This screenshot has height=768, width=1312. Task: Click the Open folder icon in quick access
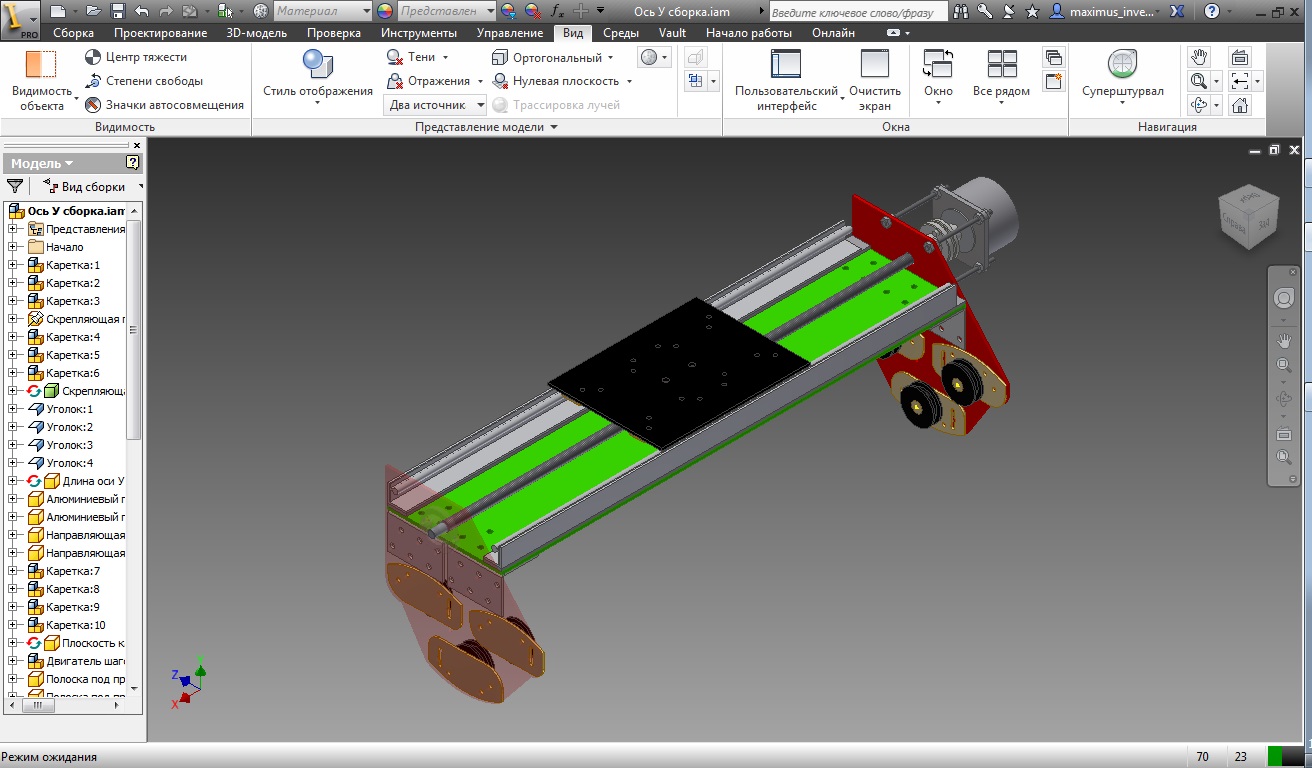coord(94,11)
